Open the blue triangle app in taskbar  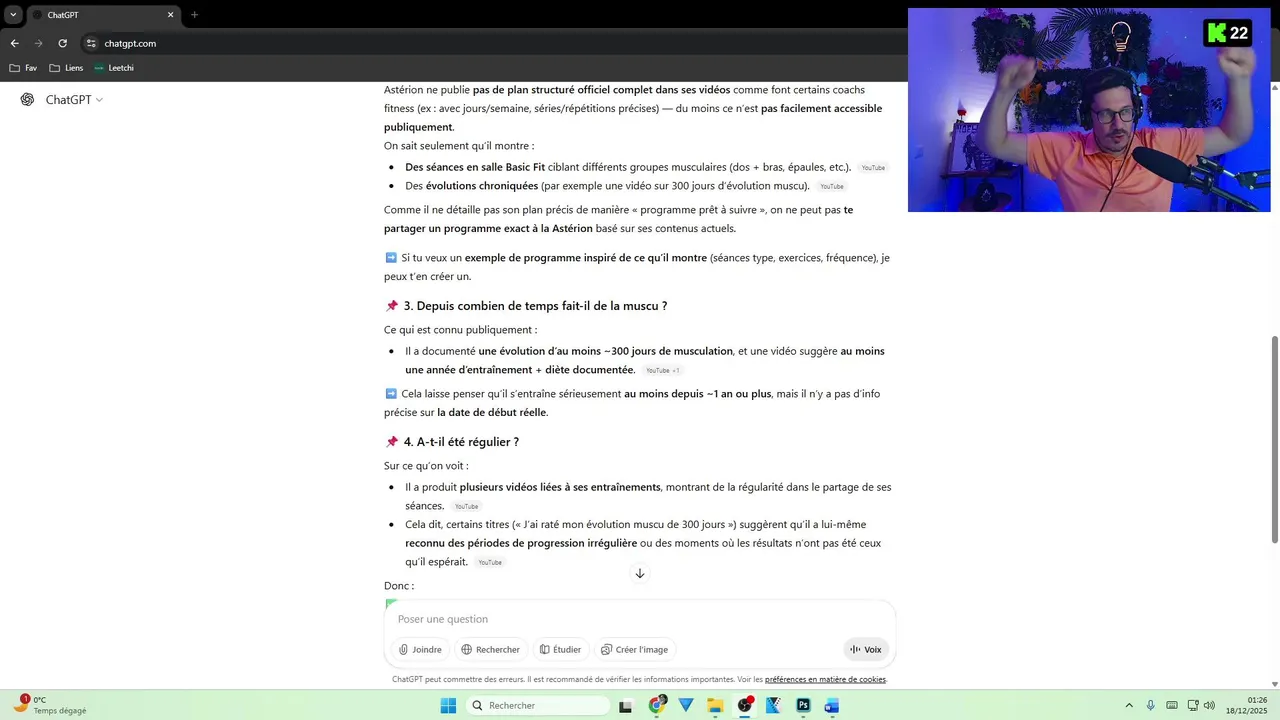coord(686,706)
